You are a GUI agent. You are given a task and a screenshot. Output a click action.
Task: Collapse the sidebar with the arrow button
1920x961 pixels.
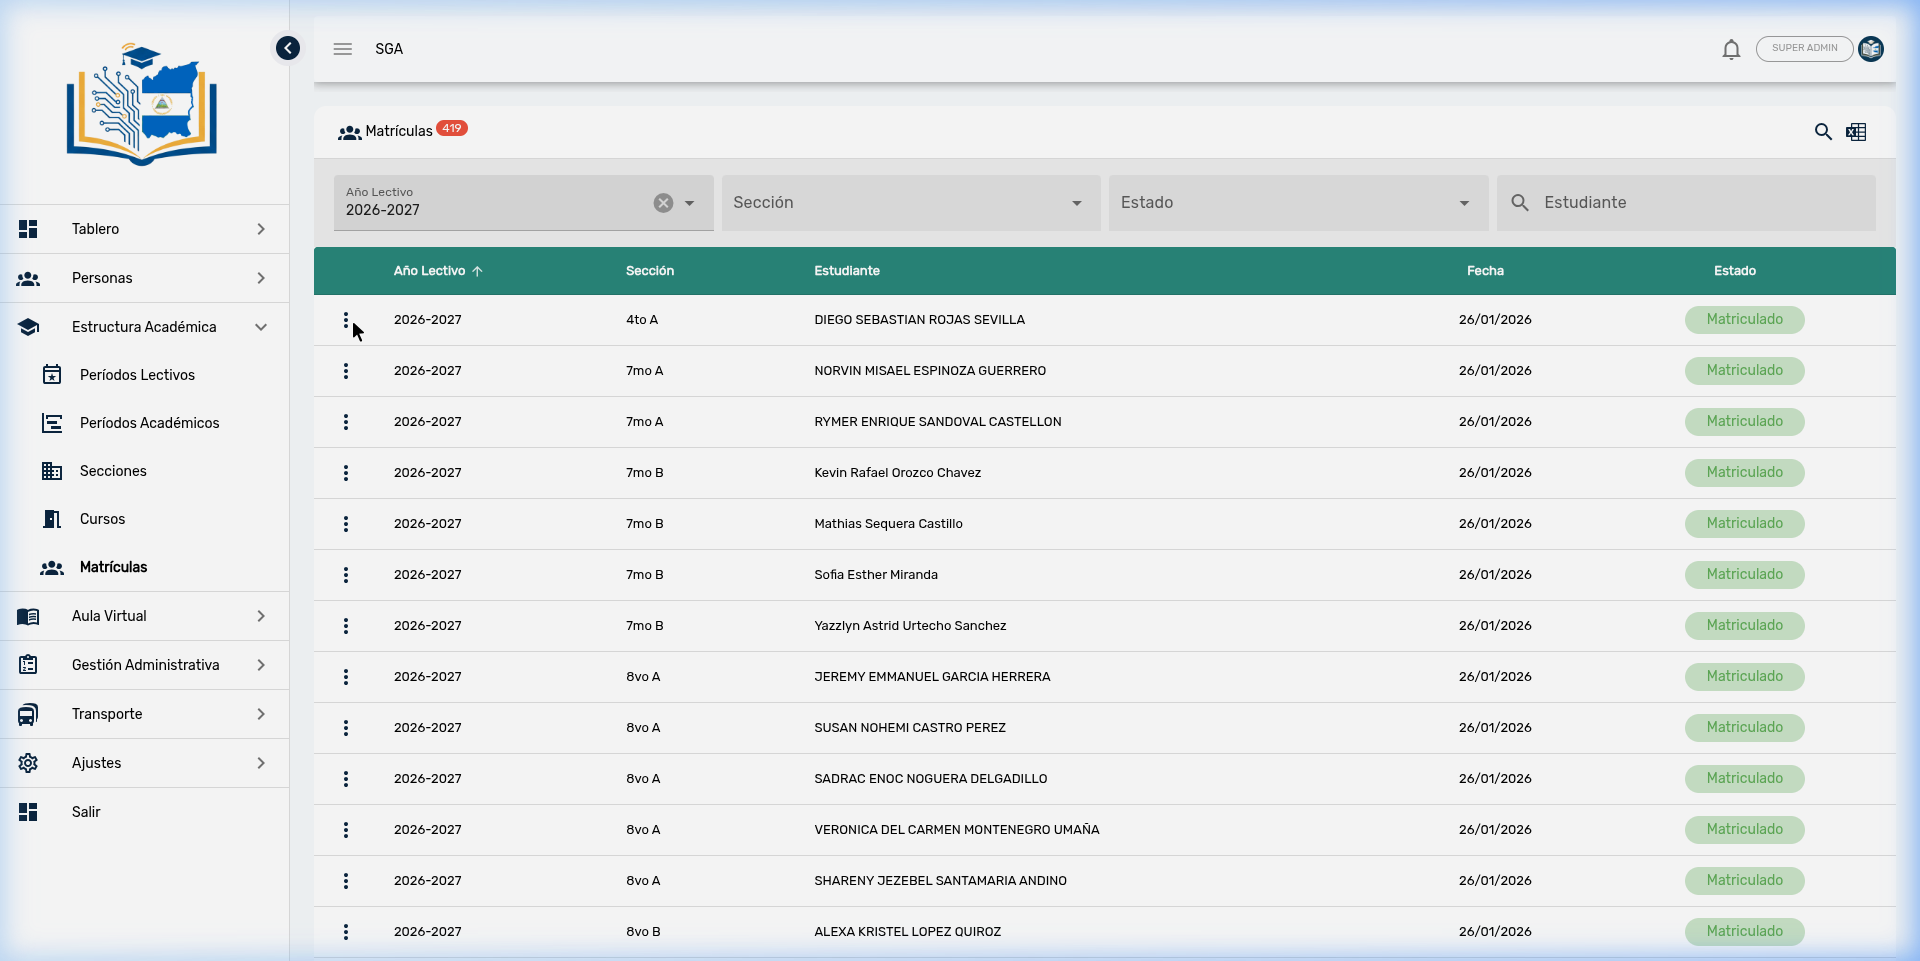pos(288,47)
